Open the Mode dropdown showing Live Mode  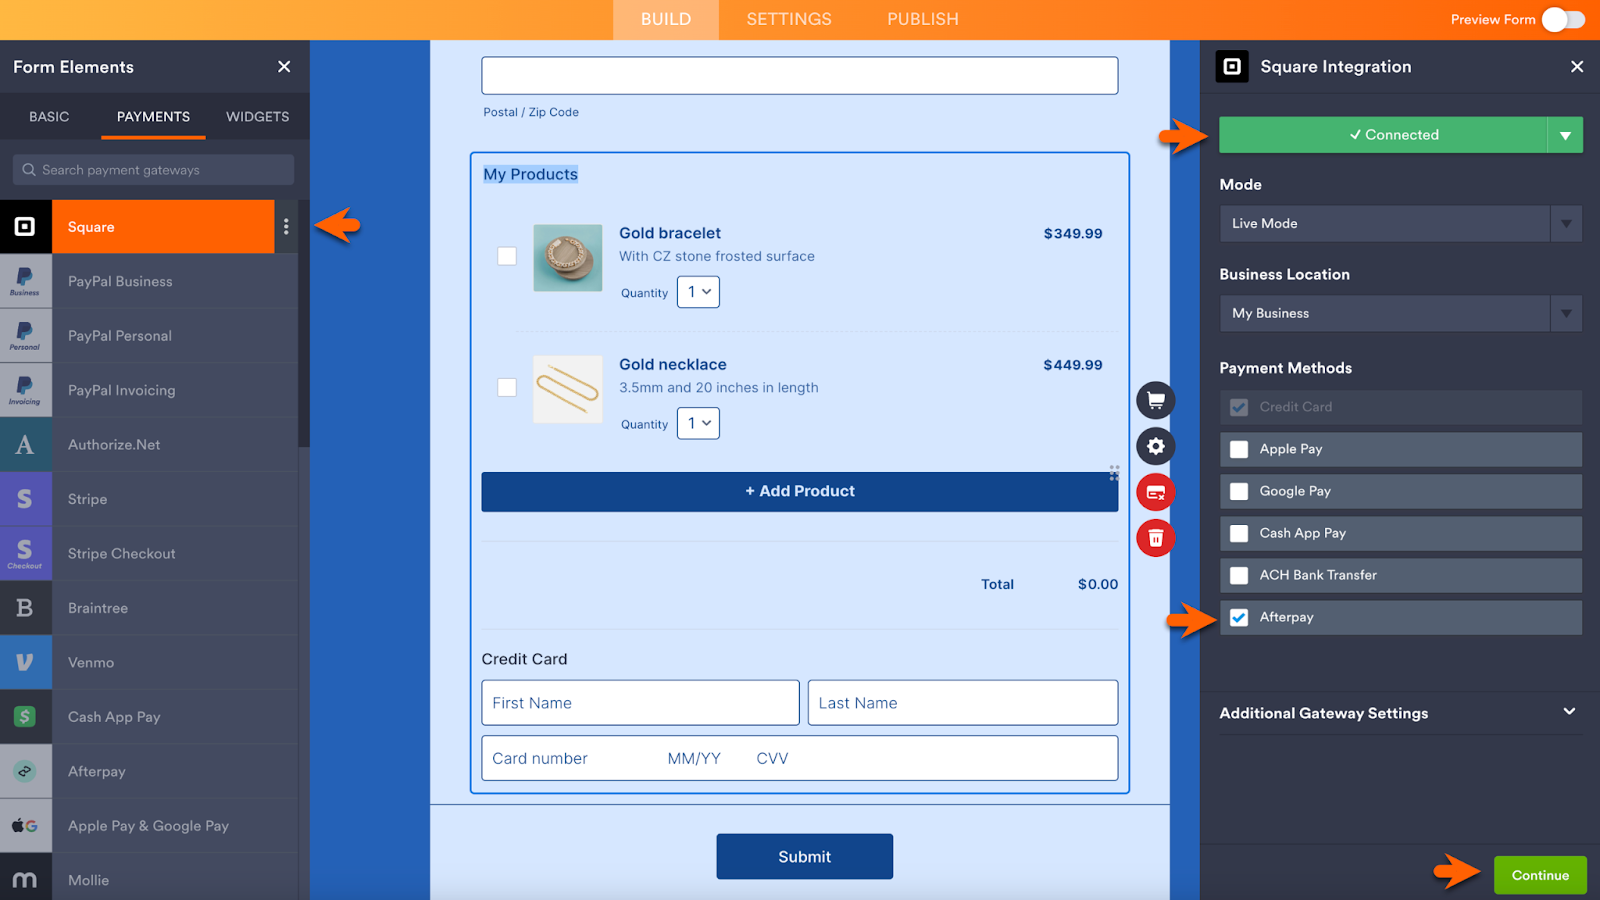1400,223
